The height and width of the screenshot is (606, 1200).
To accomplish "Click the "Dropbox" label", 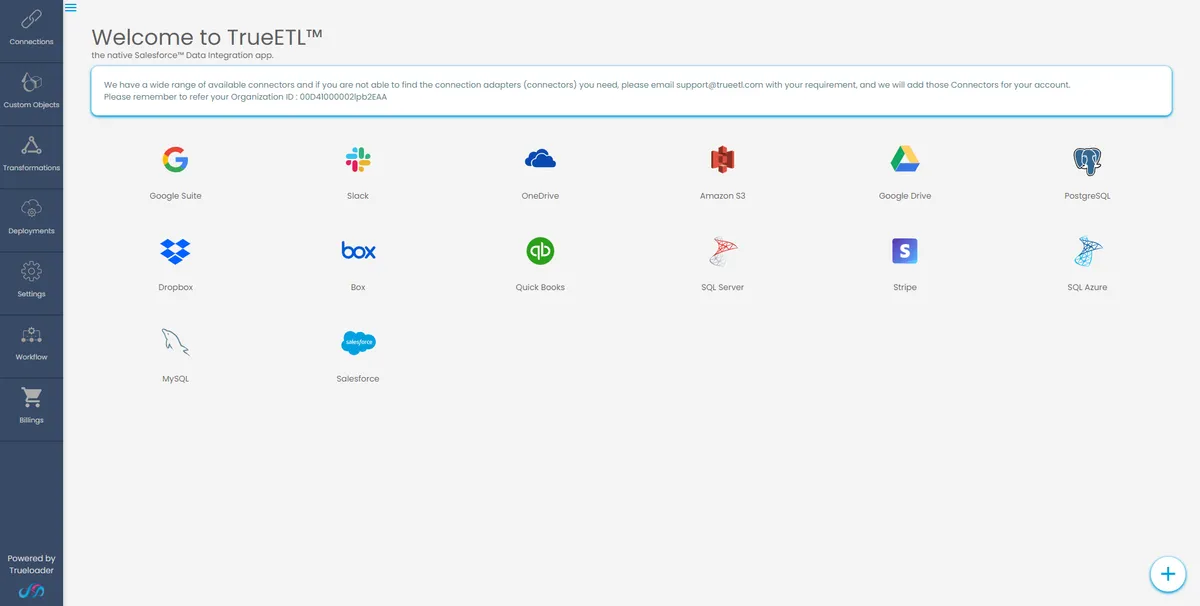I will point(175,287).
